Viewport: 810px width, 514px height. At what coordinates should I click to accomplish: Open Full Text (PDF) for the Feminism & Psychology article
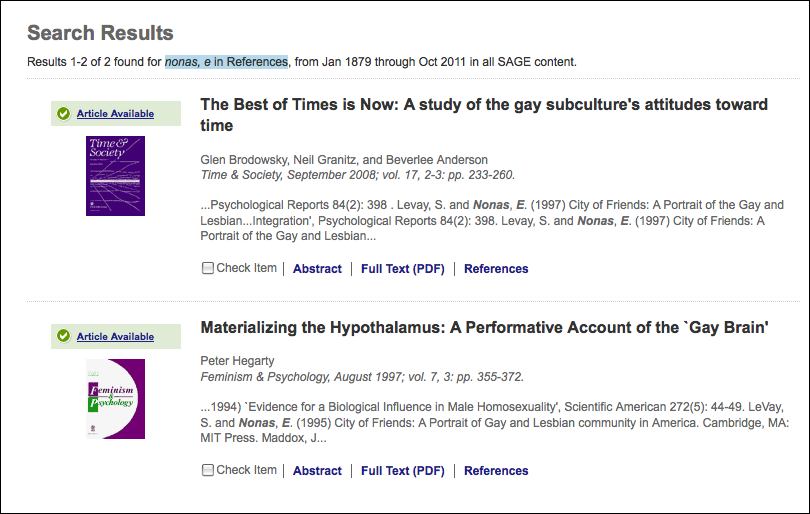point(402,471)
